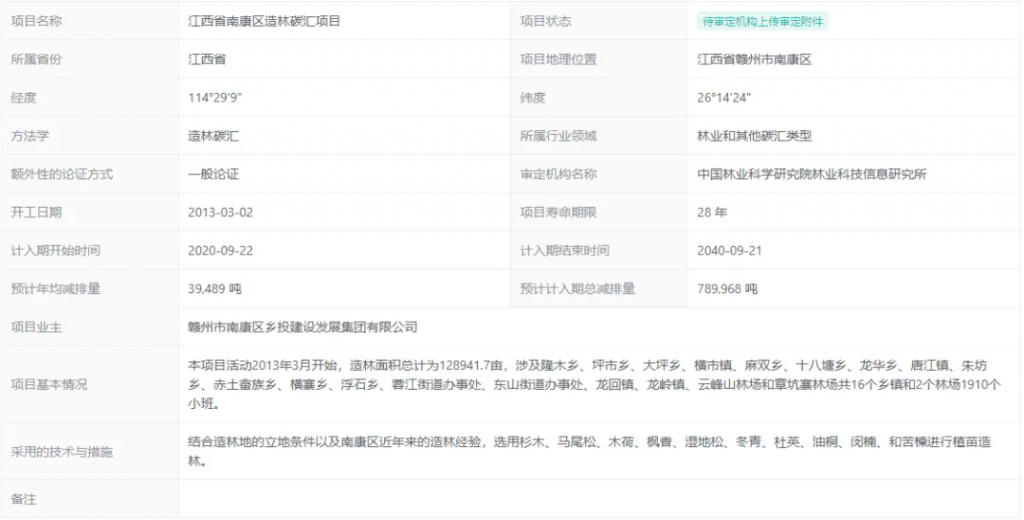Click the location value 江西省赣州市南康区
The width and height of the screenshot is (1024, 520).
754,59
